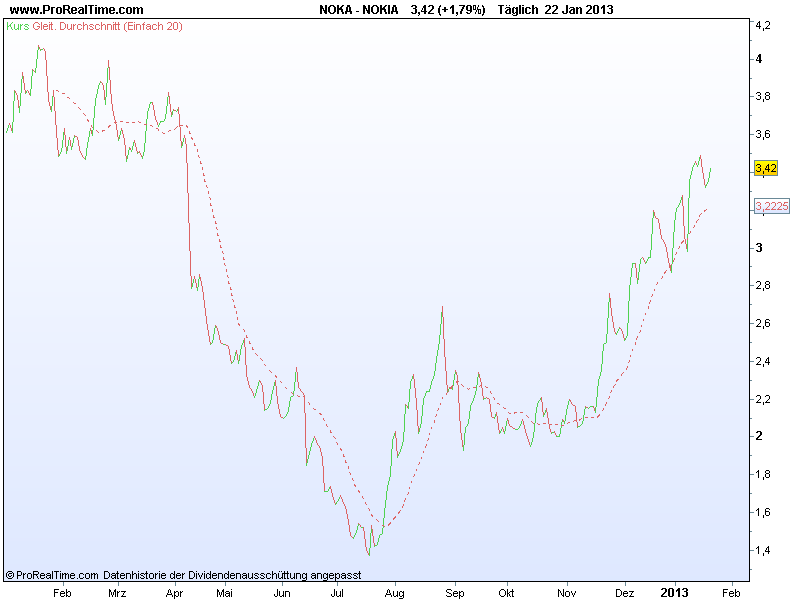The width and height of the screenshot is (800, 600).
Task: Select the Gleit. Durchschnitt (Einfach 20) legend
Action: [x=107, y=26]
